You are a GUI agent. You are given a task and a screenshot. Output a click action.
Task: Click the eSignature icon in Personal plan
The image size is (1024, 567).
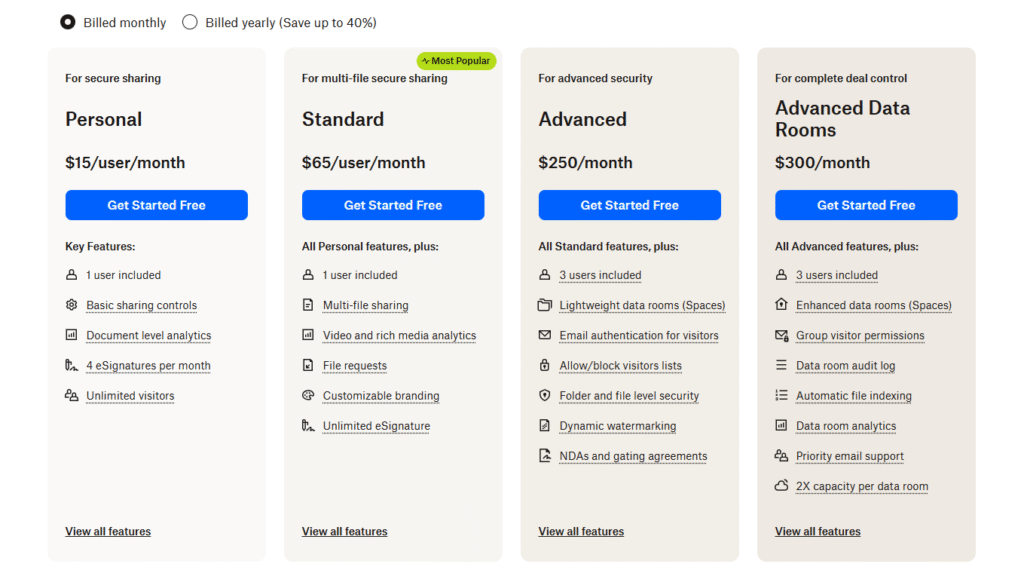(71, 366)
